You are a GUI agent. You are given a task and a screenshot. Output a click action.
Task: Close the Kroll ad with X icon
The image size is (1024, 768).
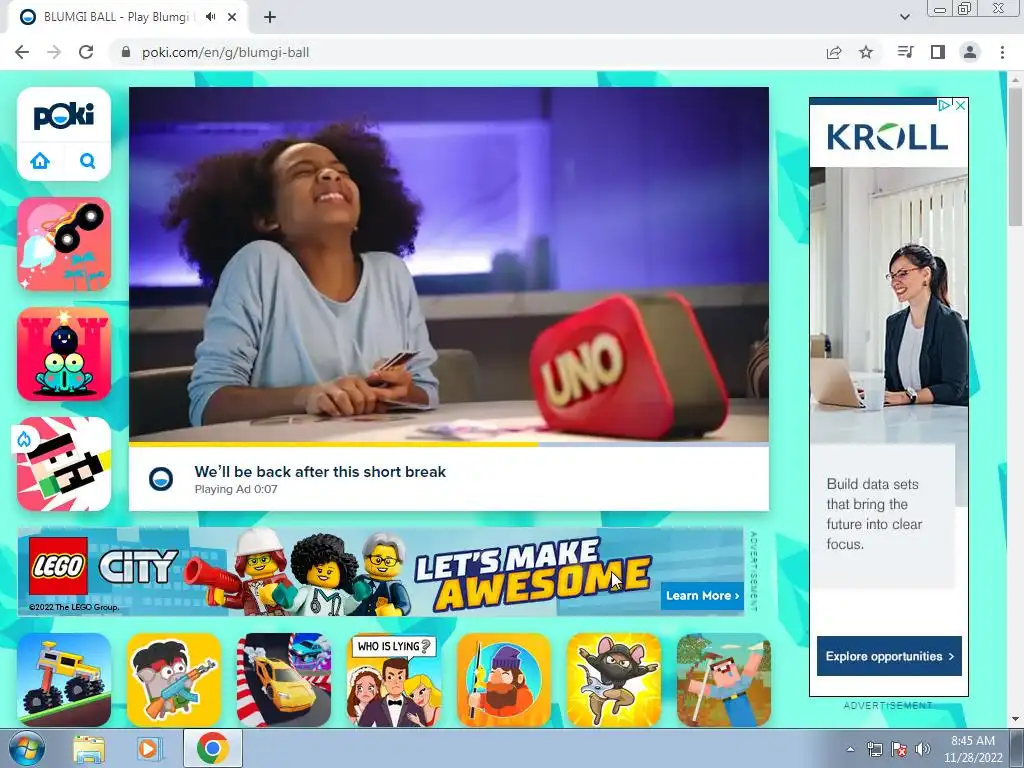(961, 105)
